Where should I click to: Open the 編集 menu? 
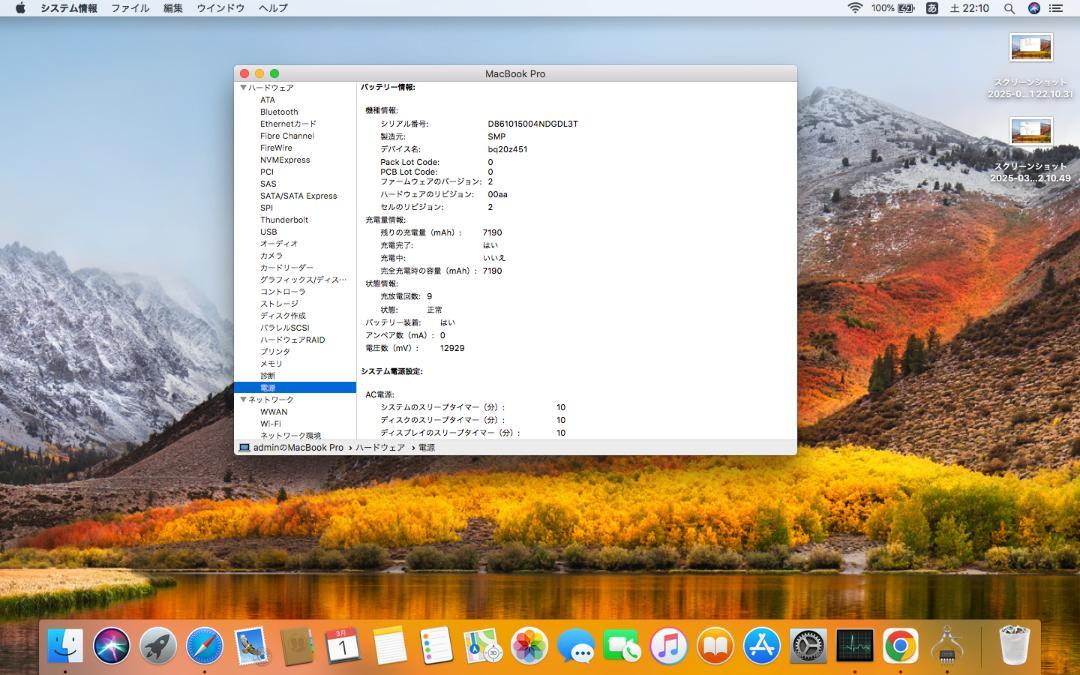(x=173, y=8)
